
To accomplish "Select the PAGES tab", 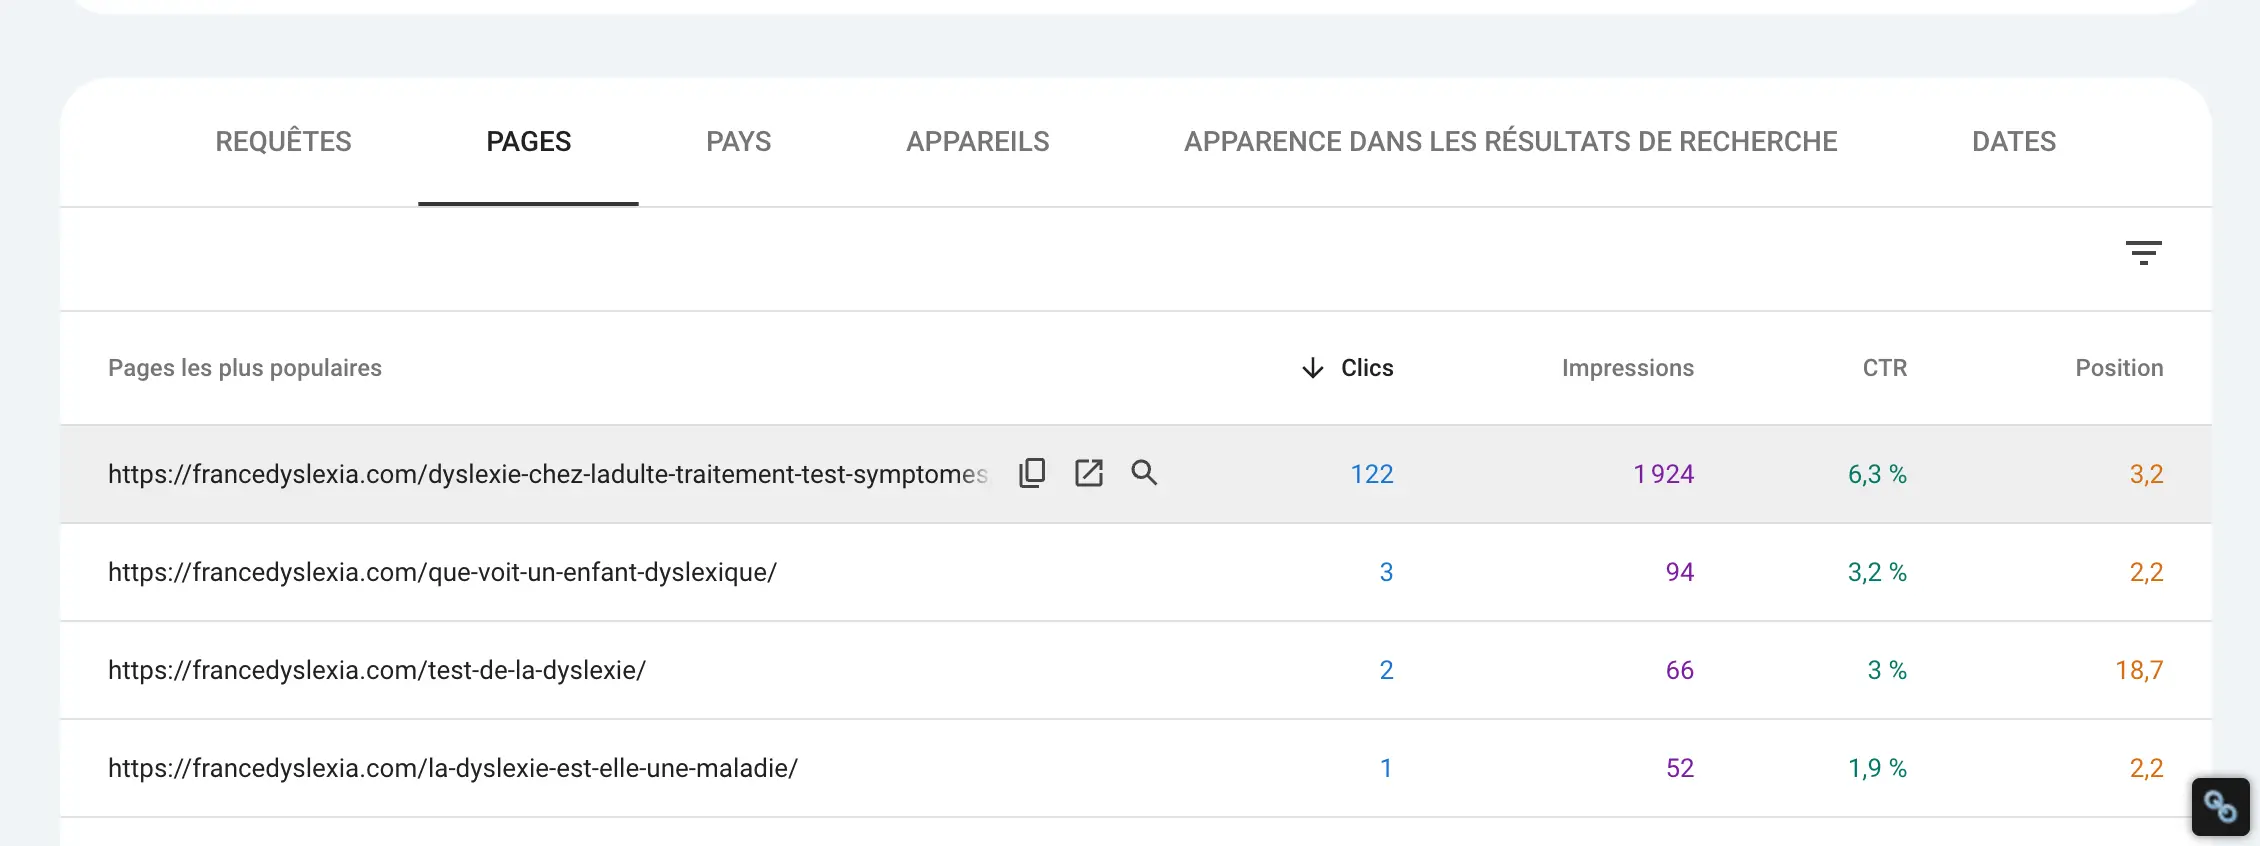I will 528,142.
